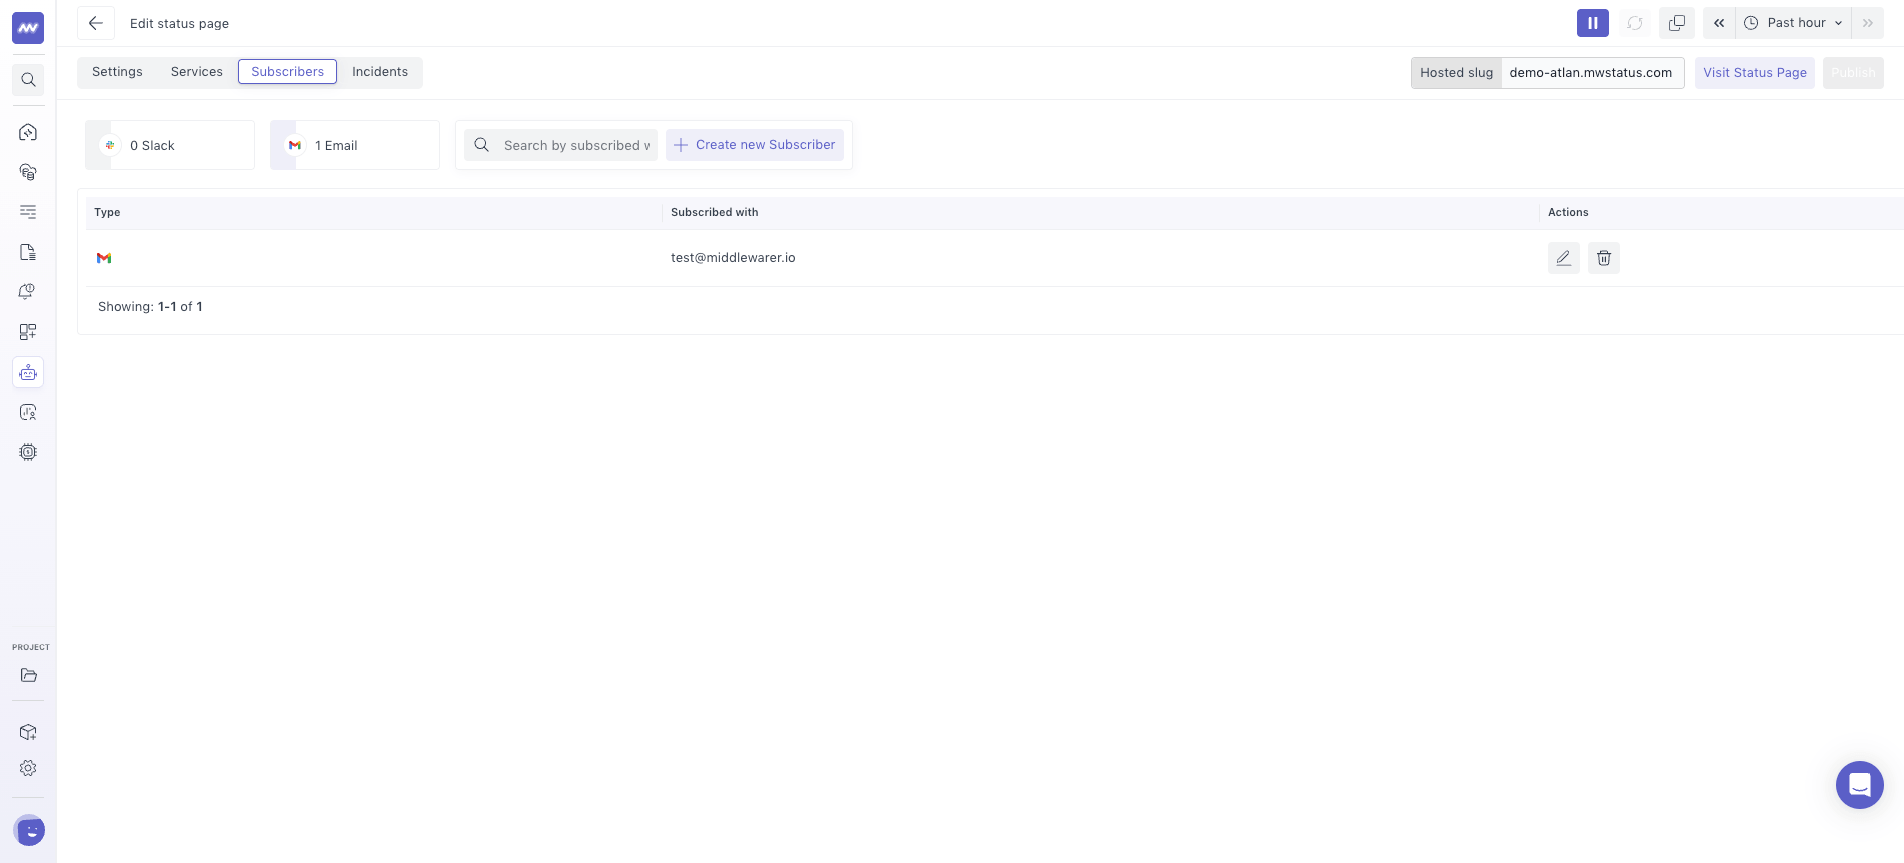
Task: Open the logs list sidebar icon
Action: [x=28, y=212]
